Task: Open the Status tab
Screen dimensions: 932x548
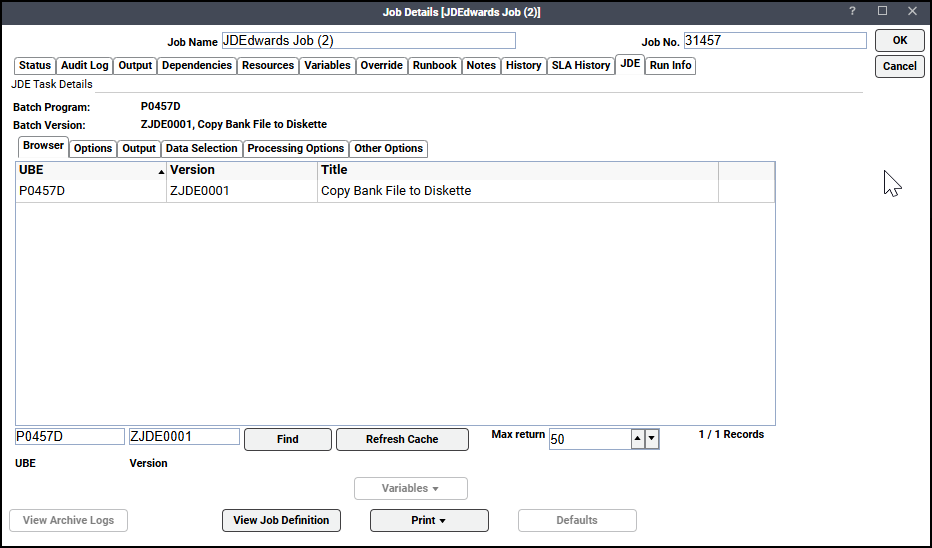Action: coord(34,65)
